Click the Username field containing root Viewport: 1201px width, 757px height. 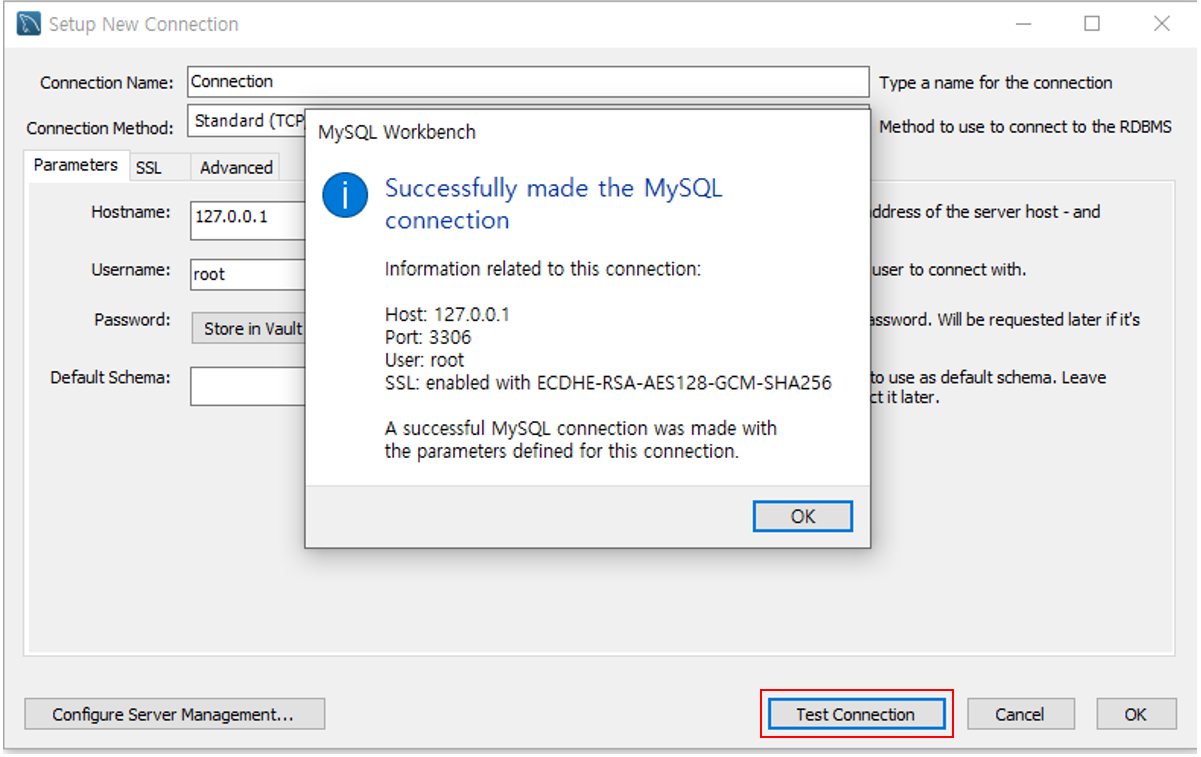pyautogui.click(x=245, y=274)
